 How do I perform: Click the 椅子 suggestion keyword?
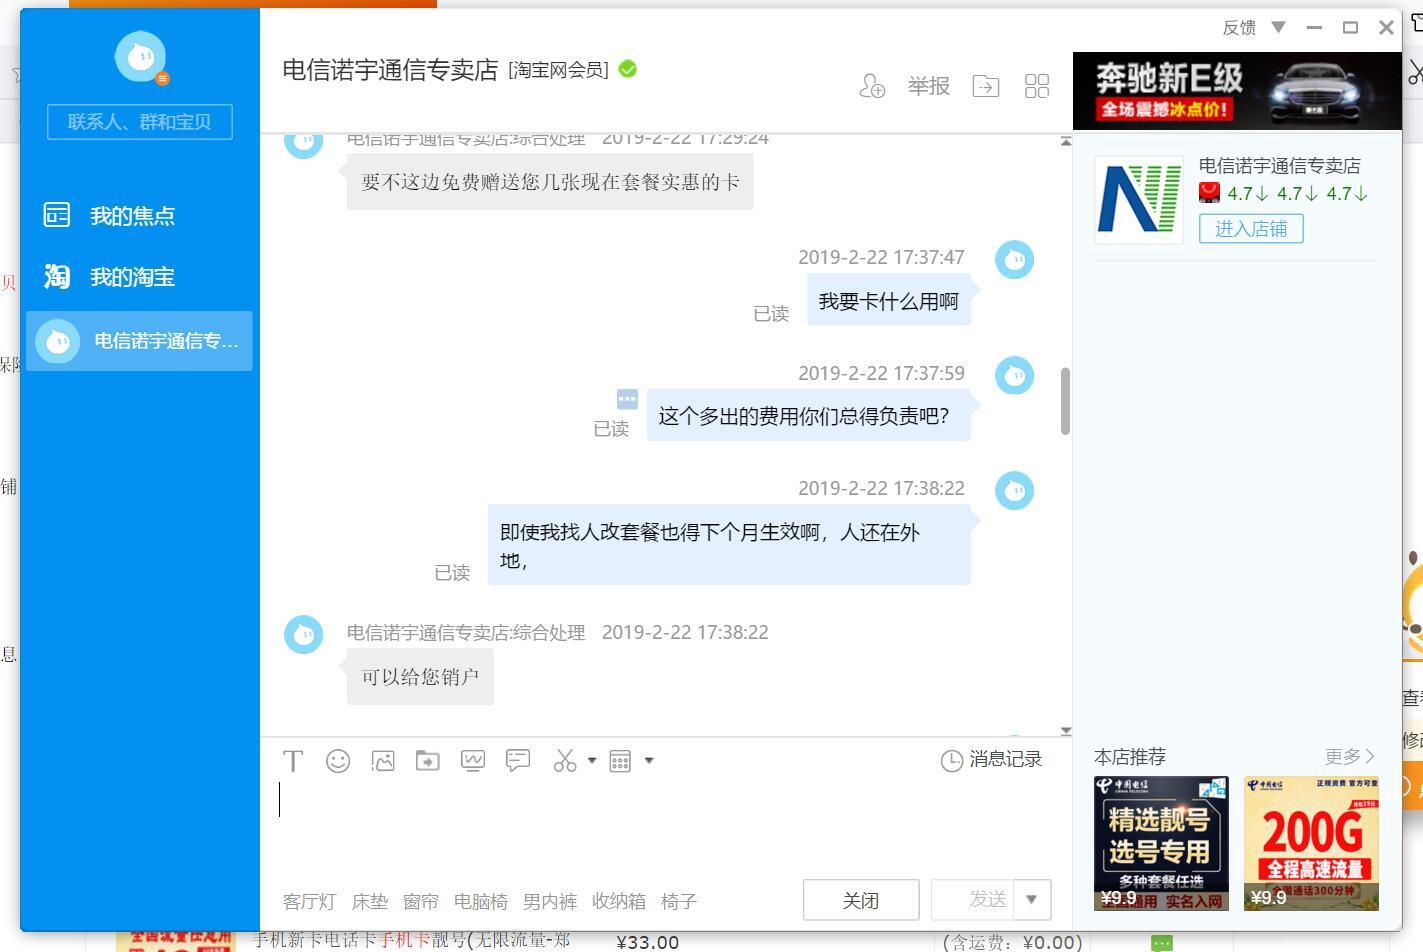(x=679, y=902)
